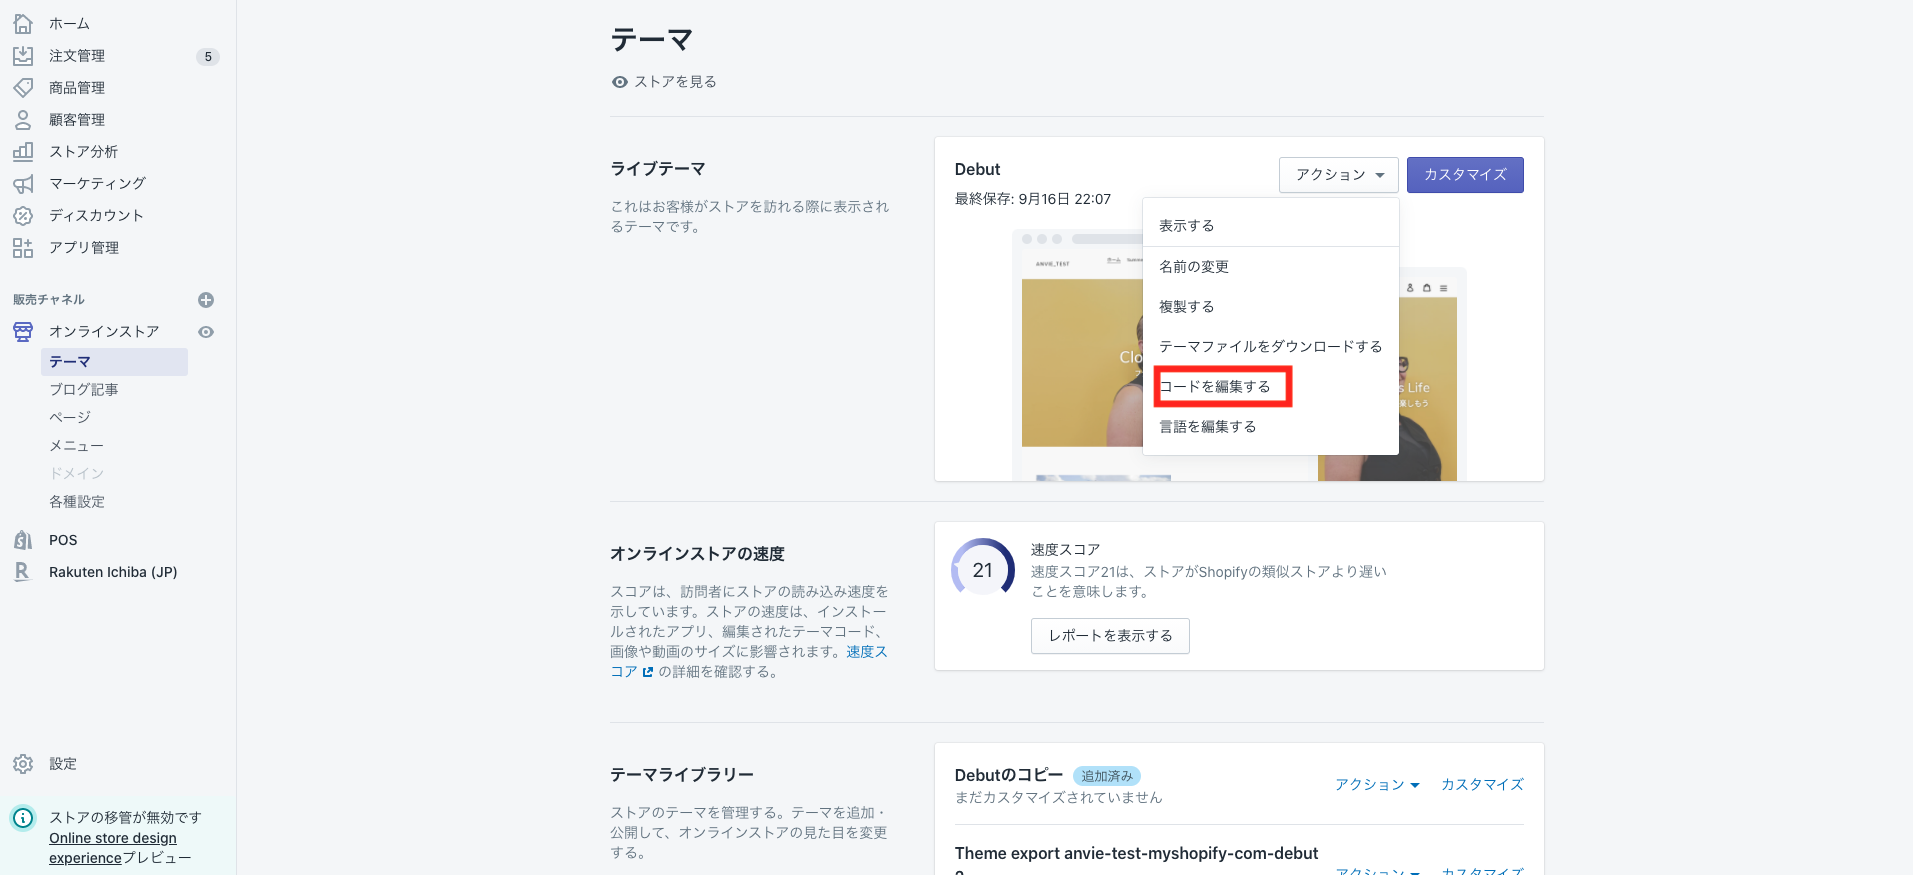Add a sales channel with plus icon
The height and width of the screenshot is (875, 1913).
coord(206,300)
